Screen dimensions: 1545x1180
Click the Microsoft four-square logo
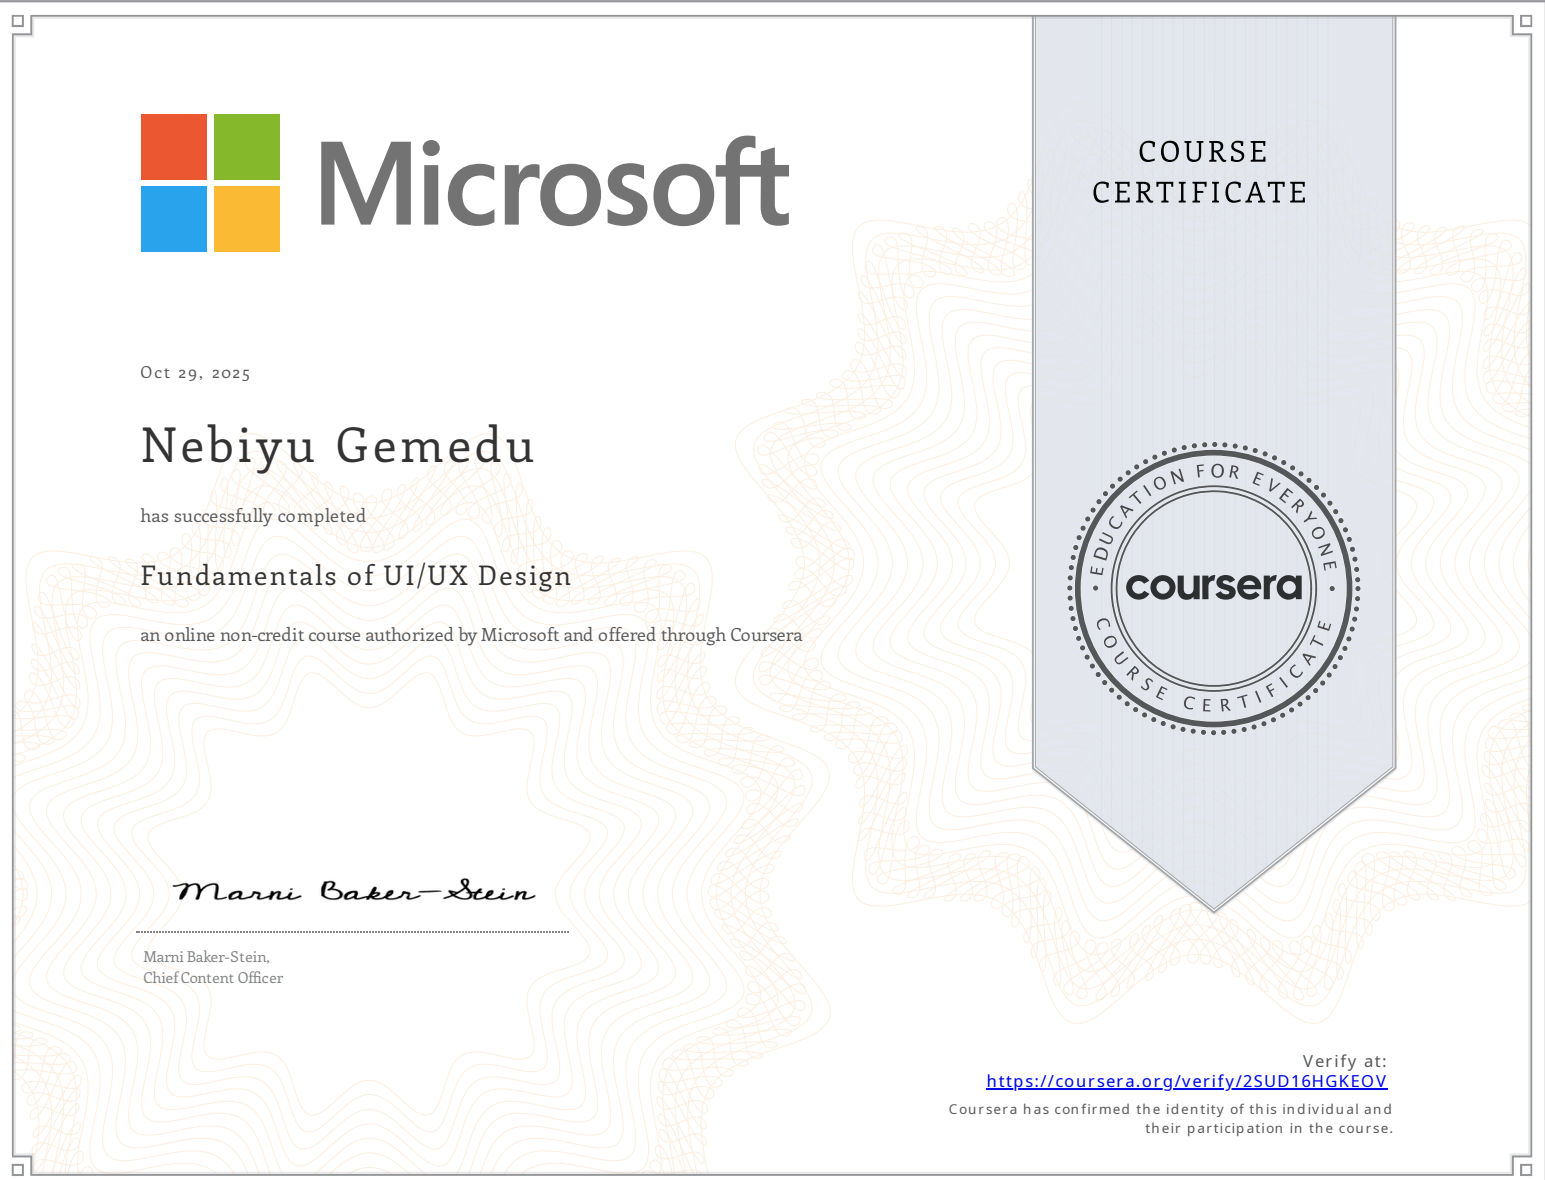click(x=210, y=183)
